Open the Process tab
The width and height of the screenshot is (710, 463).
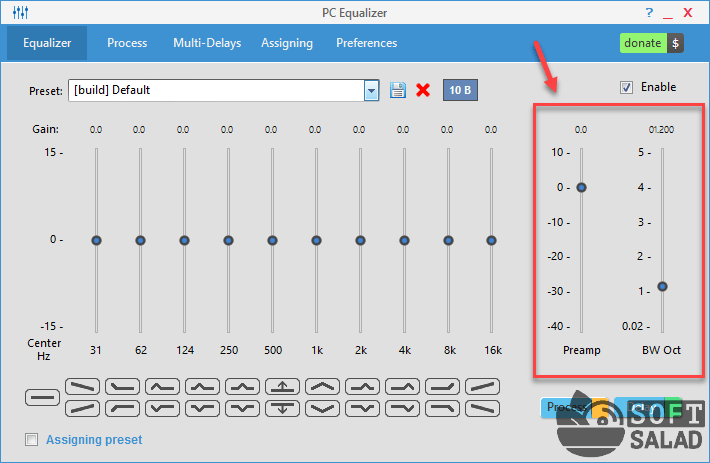pos(127,43)
